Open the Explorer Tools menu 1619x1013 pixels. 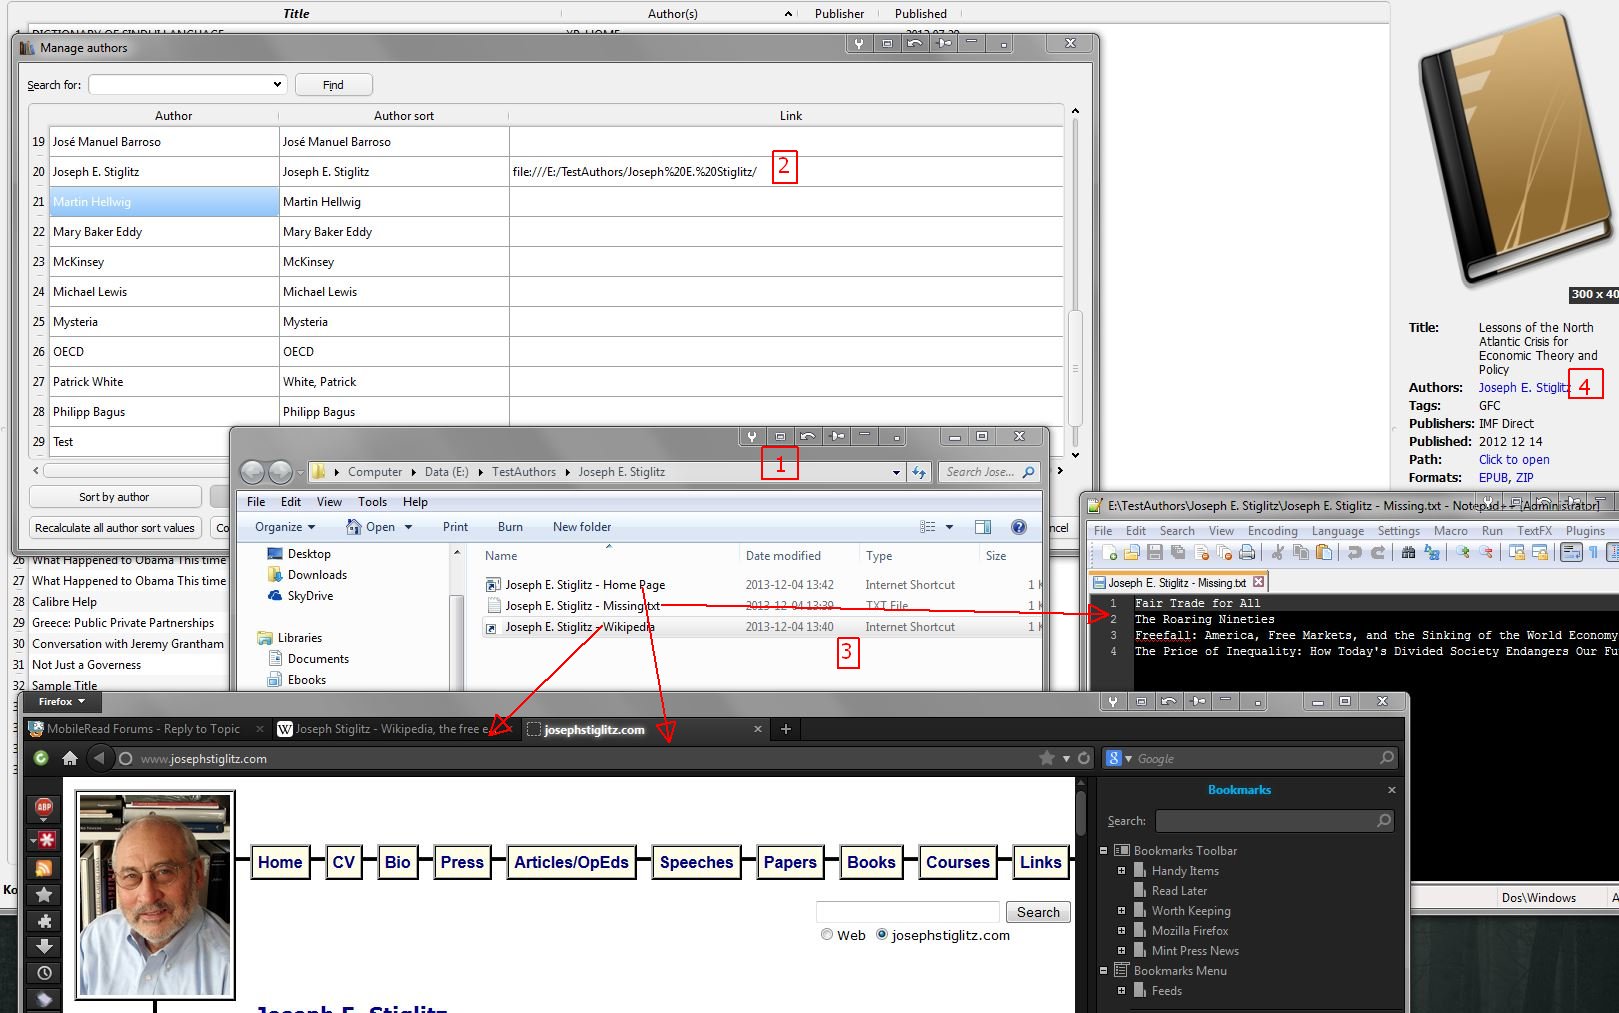372,502
